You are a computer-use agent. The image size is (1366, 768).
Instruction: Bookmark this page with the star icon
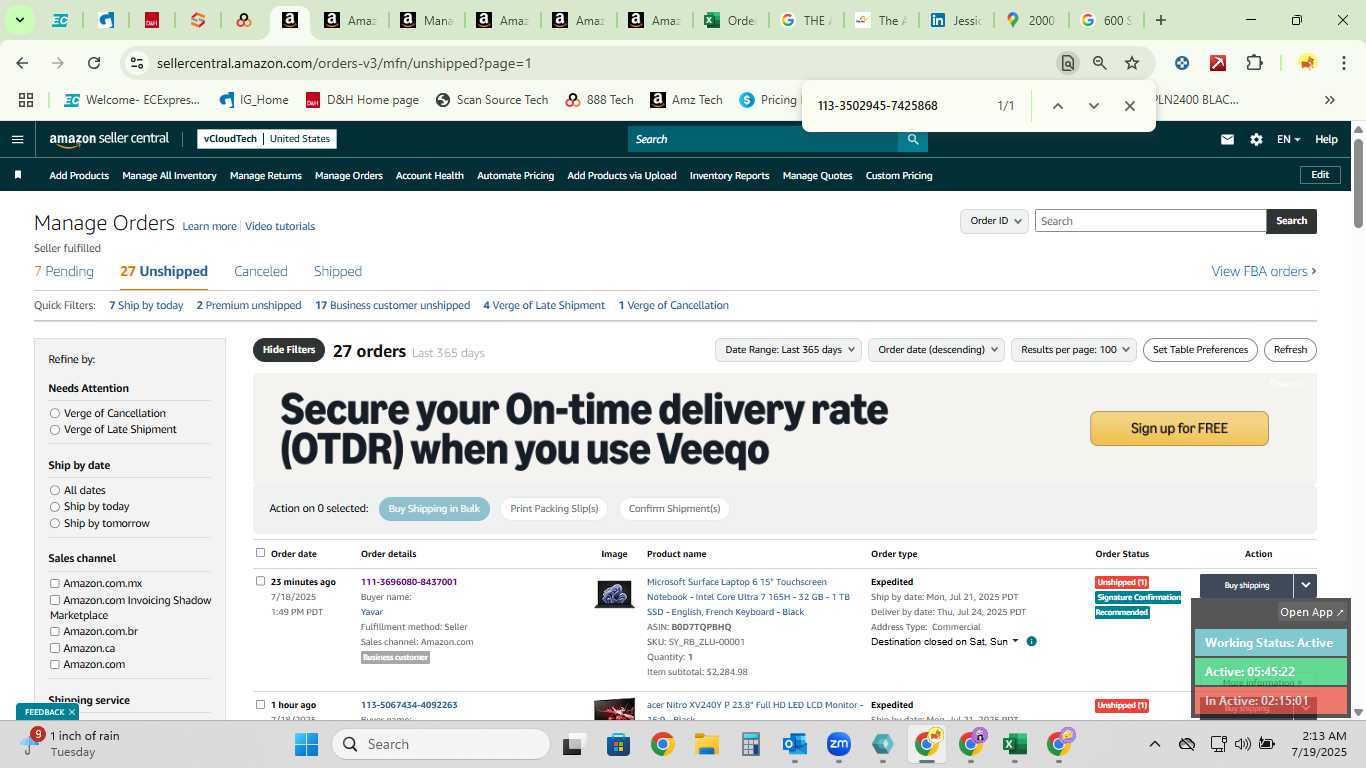(1132, 63)
